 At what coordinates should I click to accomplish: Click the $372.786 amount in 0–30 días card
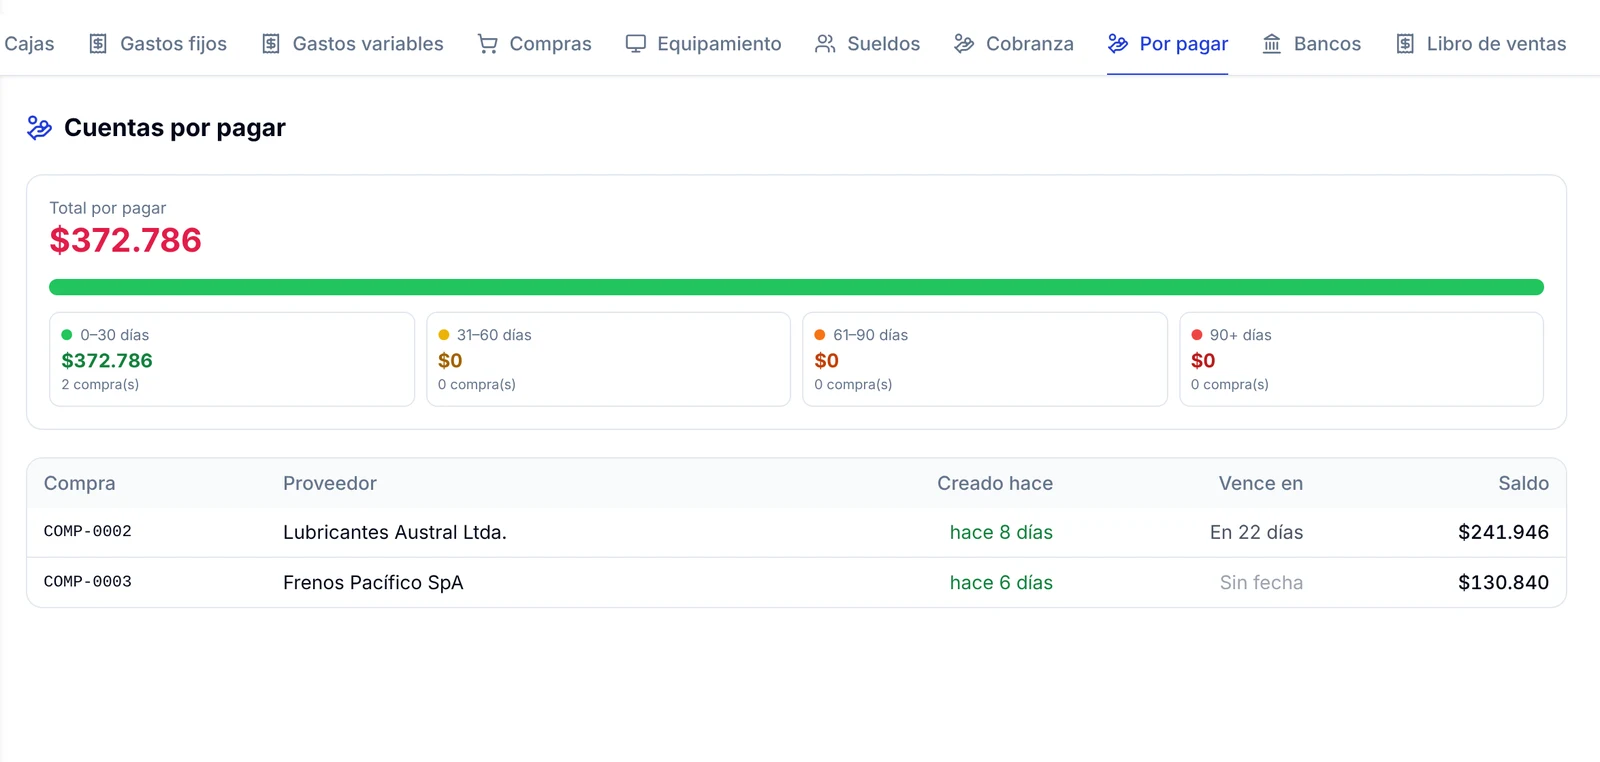(x=107, y=360)
